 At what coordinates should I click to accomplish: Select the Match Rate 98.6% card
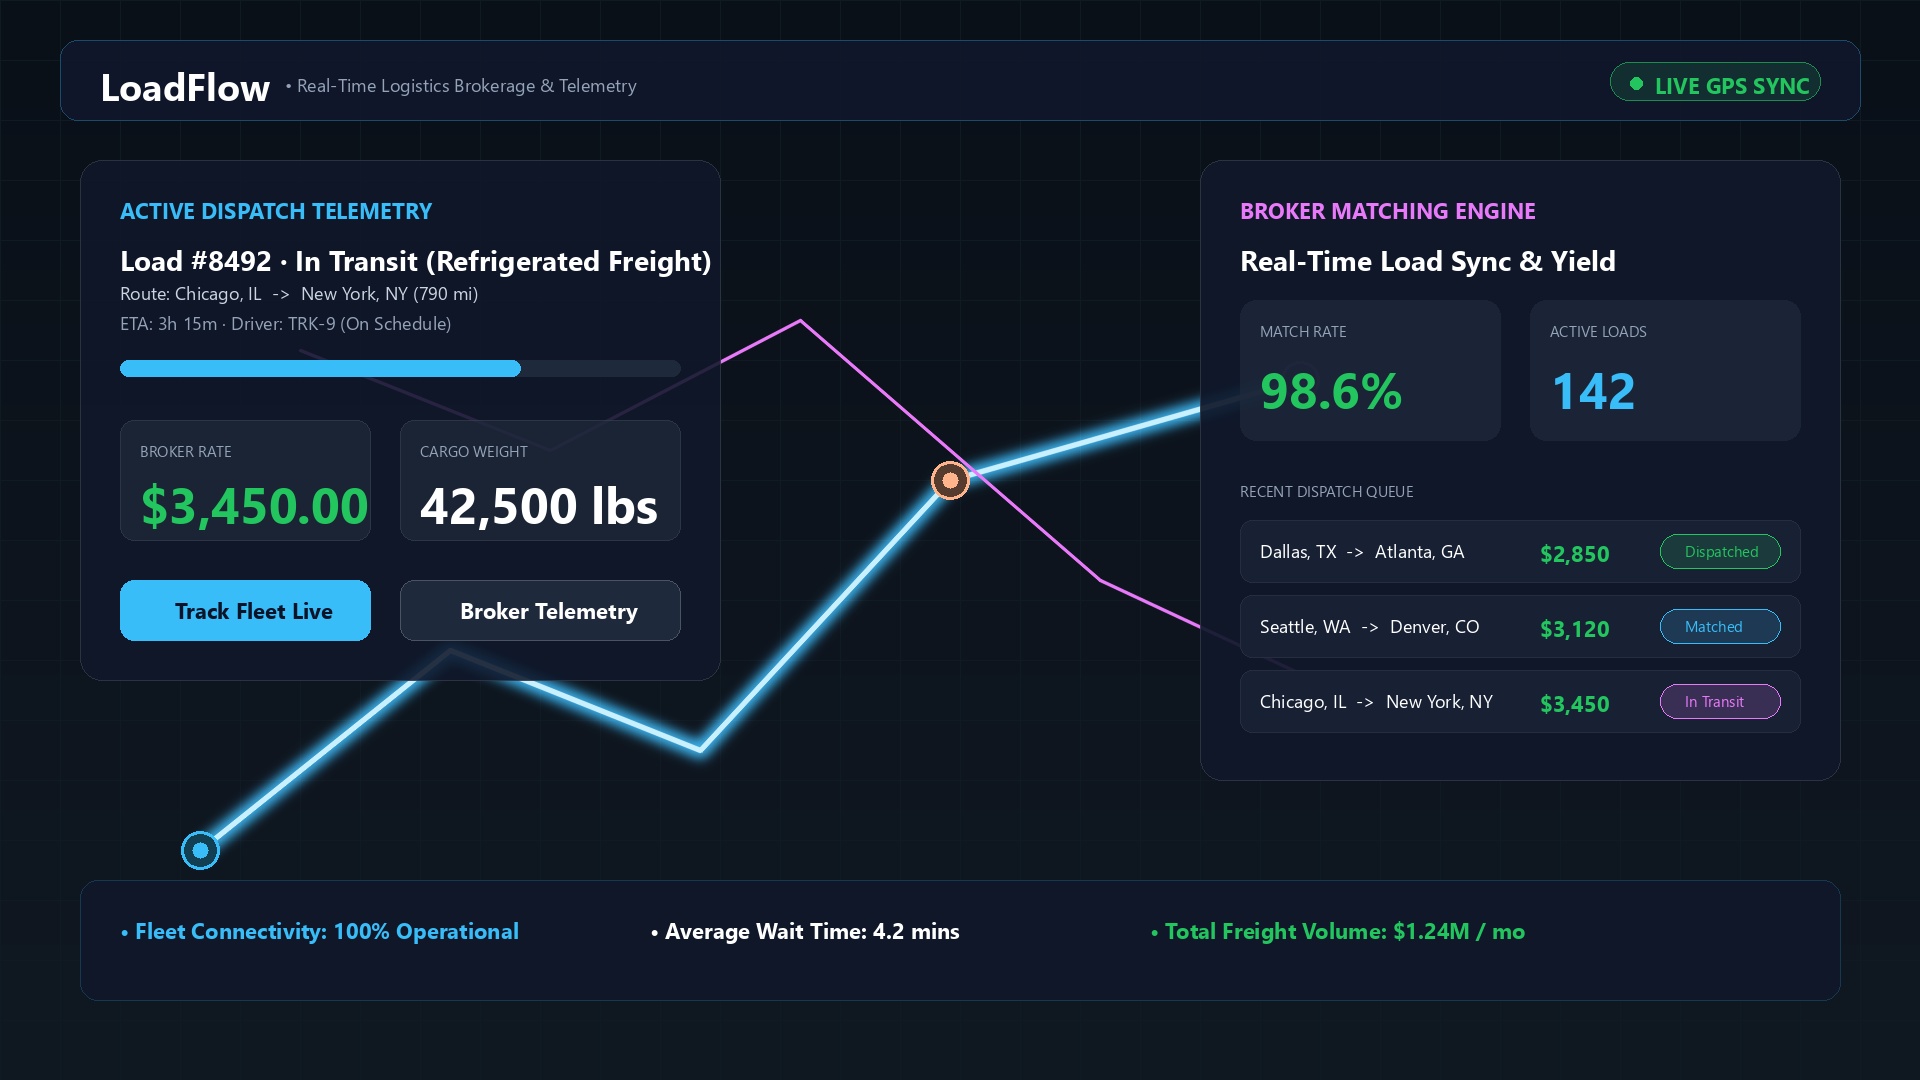(x=1370, y=370)
